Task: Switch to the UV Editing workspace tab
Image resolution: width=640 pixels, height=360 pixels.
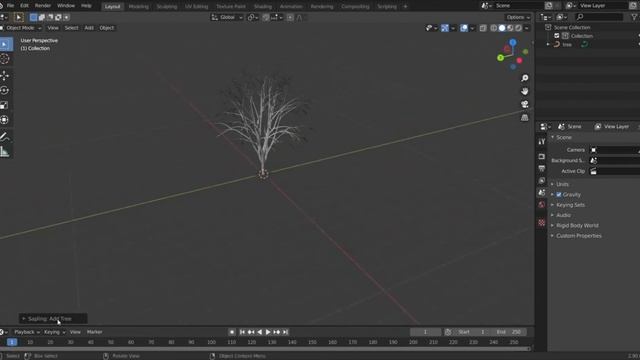Action: tap(196, 7)
